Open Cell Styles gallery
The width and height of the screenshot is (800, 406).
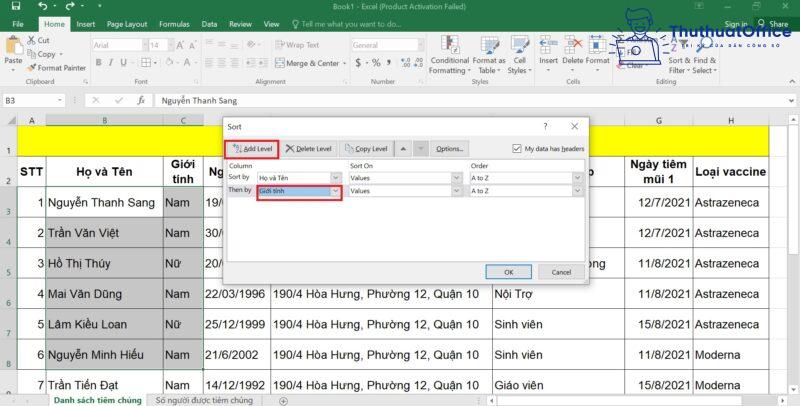click(x=519, y=55)
